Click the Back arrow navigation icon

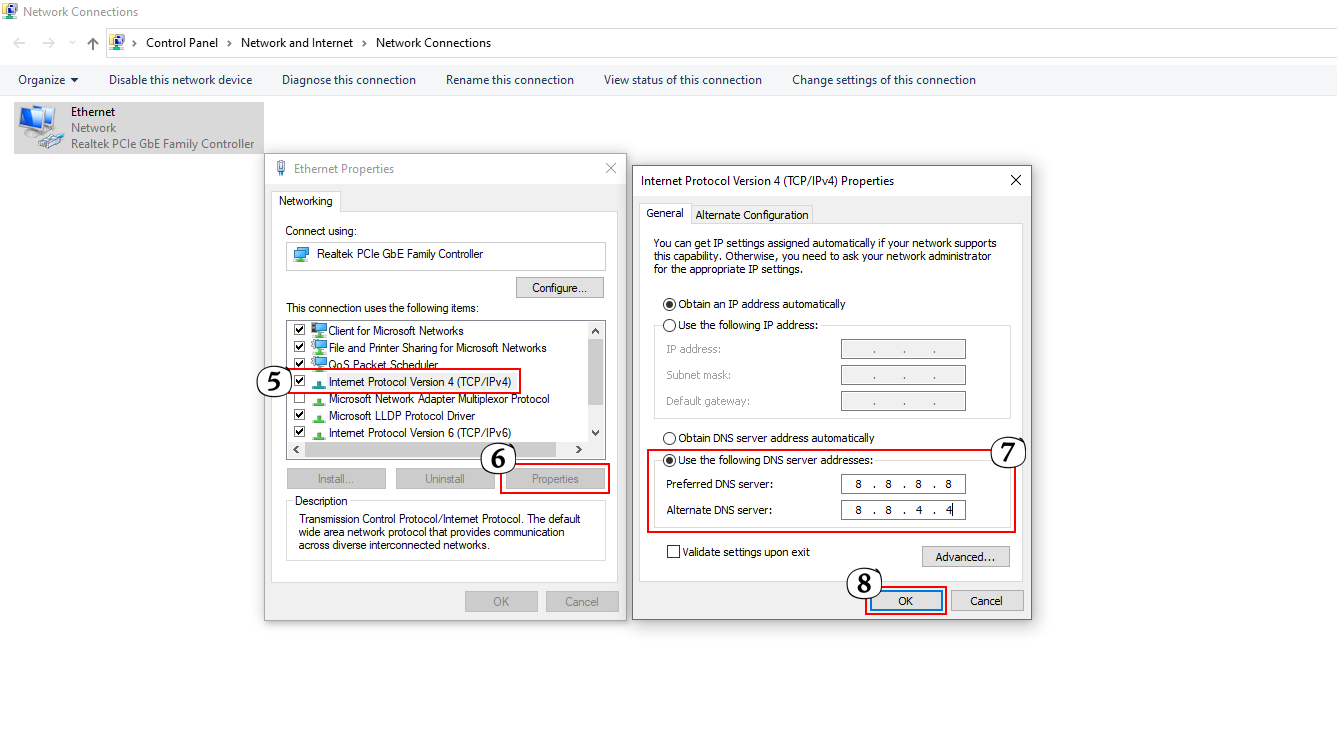(20, 43)
